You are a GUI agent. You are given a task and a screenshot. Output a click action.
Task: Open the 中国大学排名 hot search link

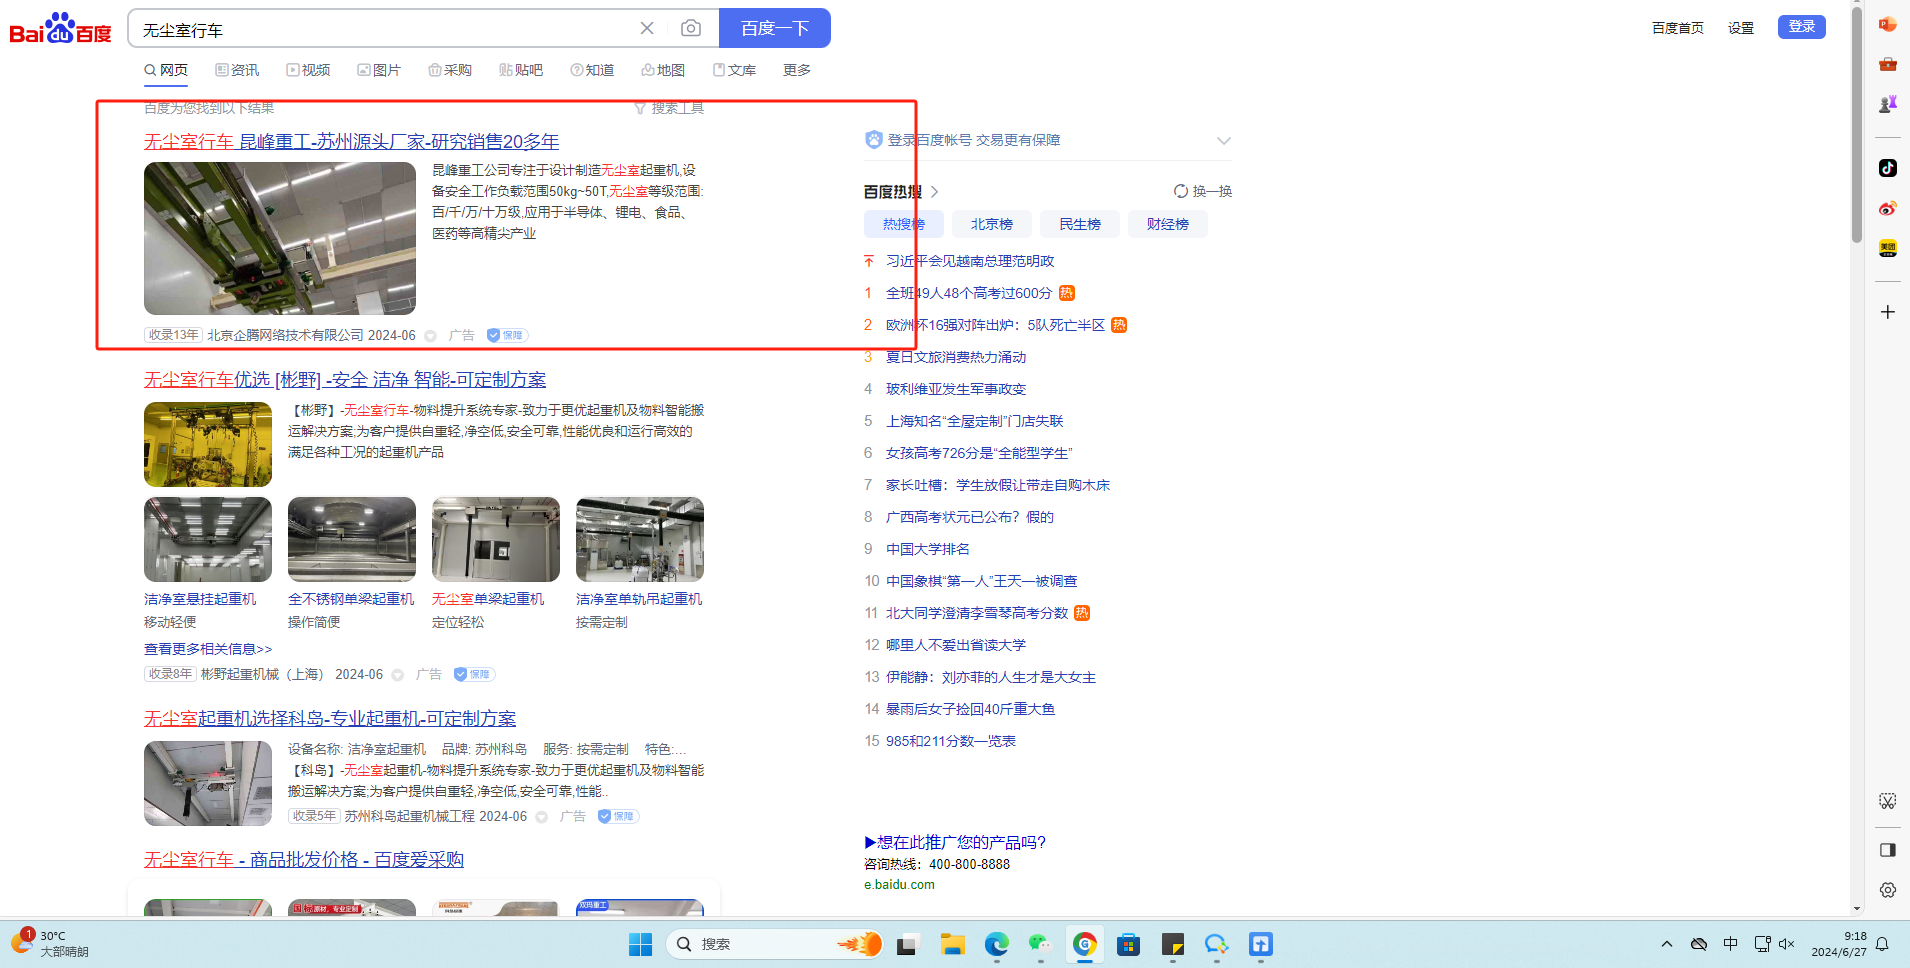(x=927, y=549)
